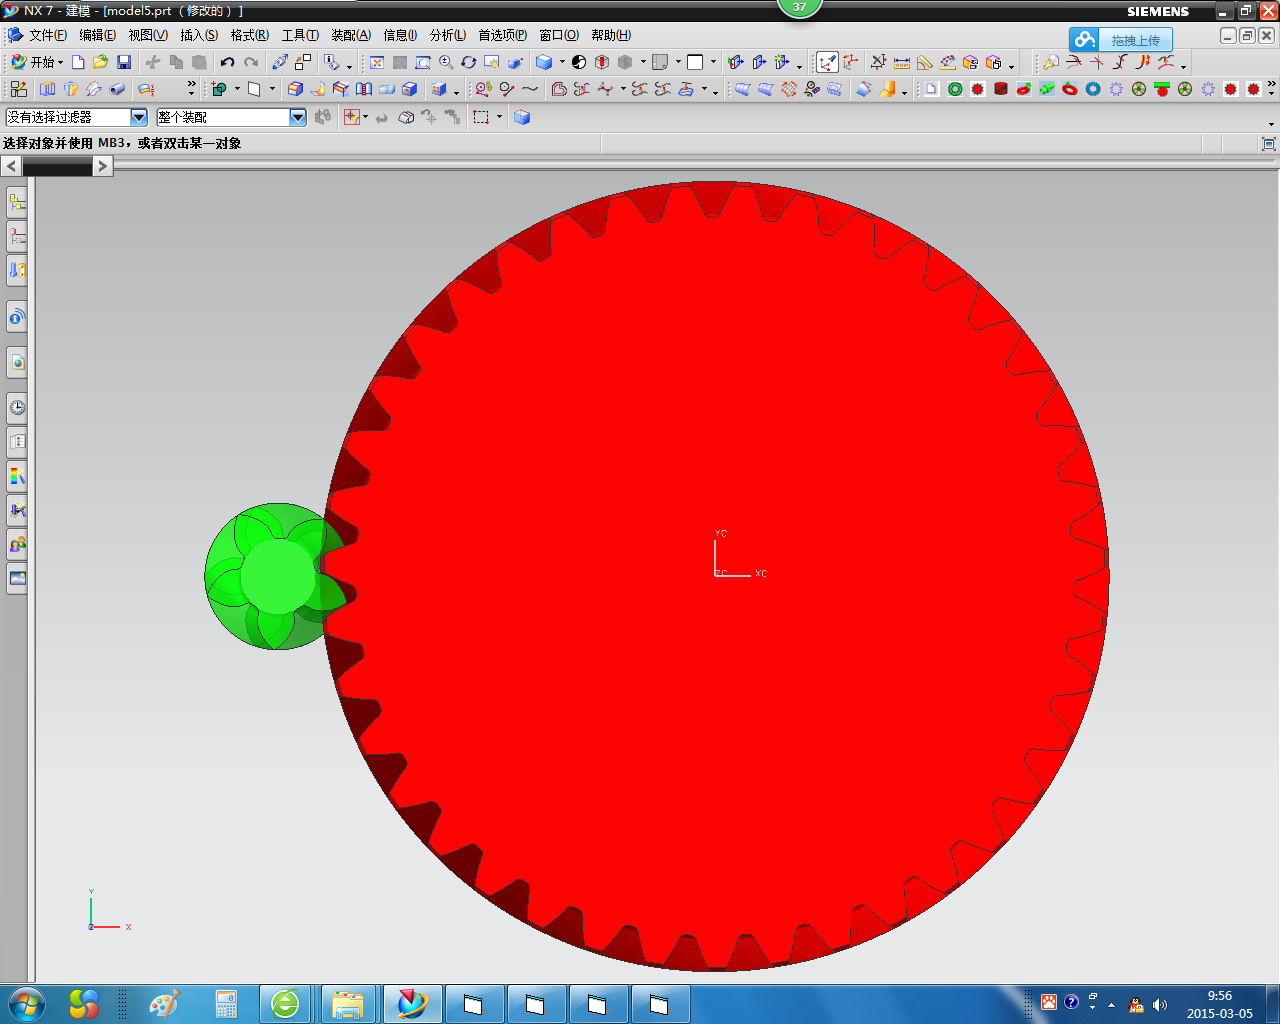The width and height of the screenshot is (1280, 1024).
Task: Toggle shaded rendering style cube icon
Action: tap(544, 62)
